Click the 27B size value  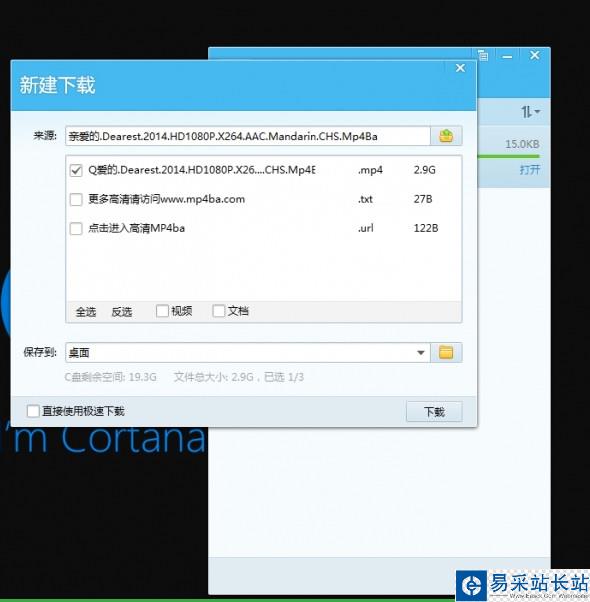(x=423, y=199)
